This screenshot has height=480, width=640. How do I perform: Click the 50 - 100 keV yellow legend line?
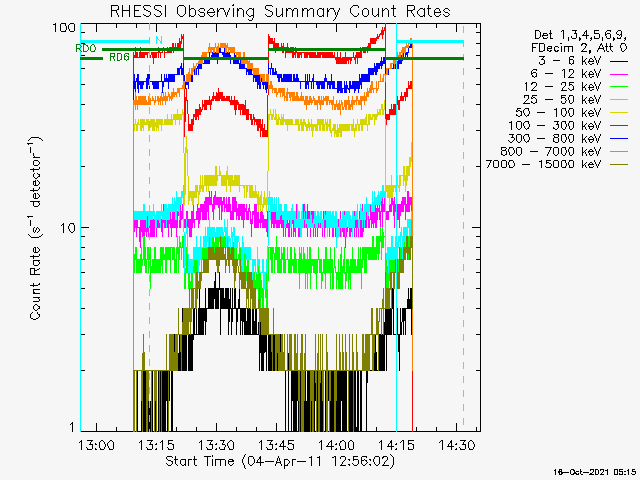[619, 113]
